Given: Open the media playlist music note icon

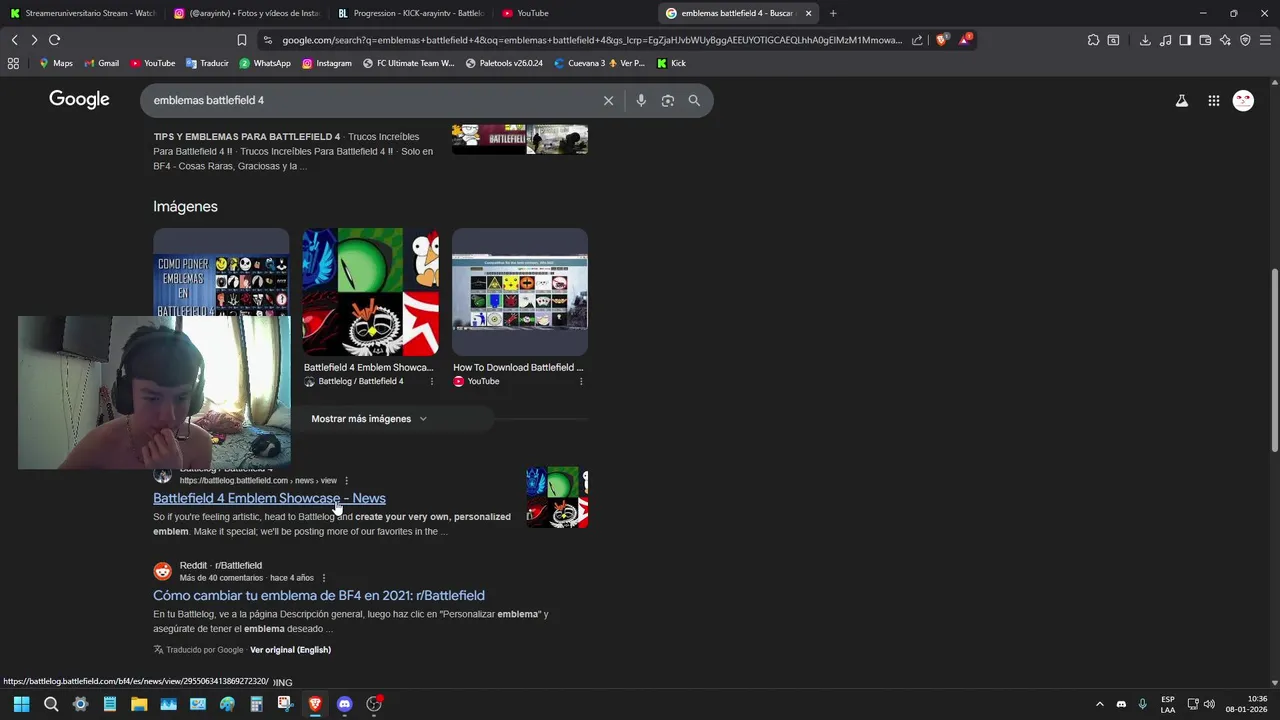Looking at the screenshot, I should (x=1165, y=40).
